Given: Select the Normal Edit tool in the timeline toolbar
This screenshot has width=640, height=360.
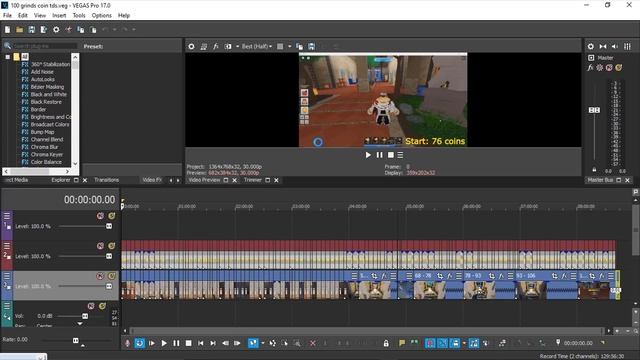Looking at the screenshot, I should tap(253, 343).
